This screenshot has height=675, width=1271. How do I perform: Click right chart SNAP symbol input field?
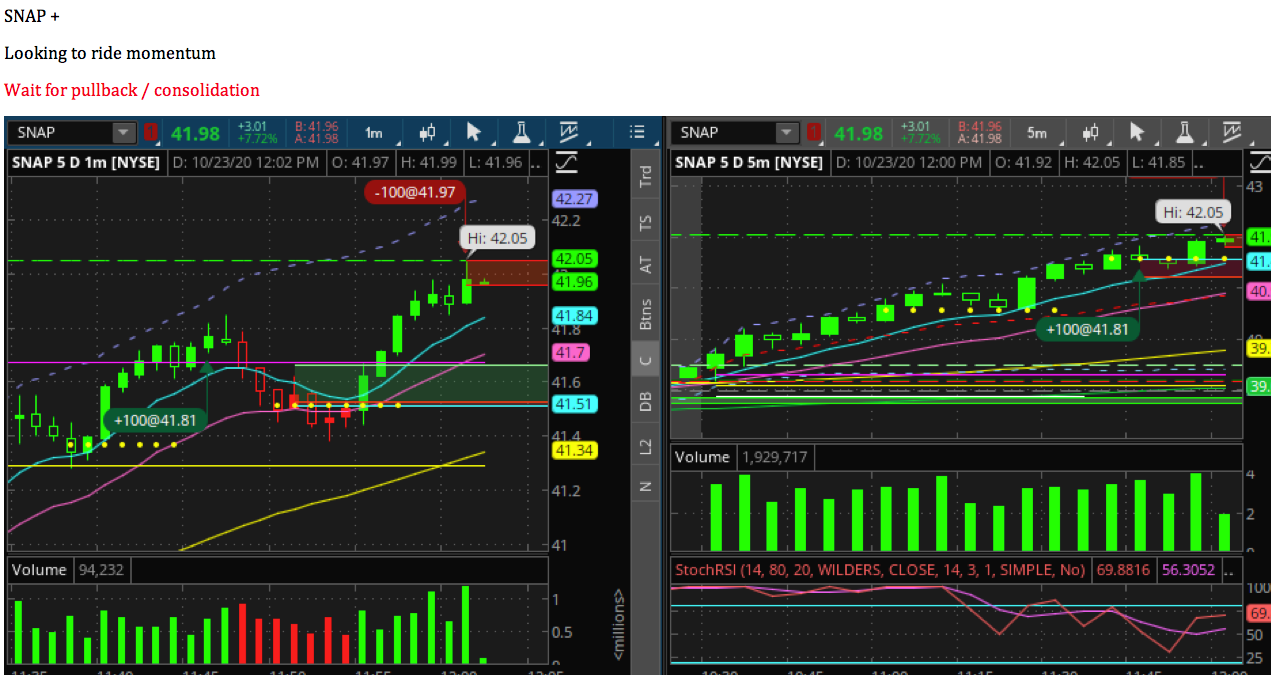tap(725, 132)
